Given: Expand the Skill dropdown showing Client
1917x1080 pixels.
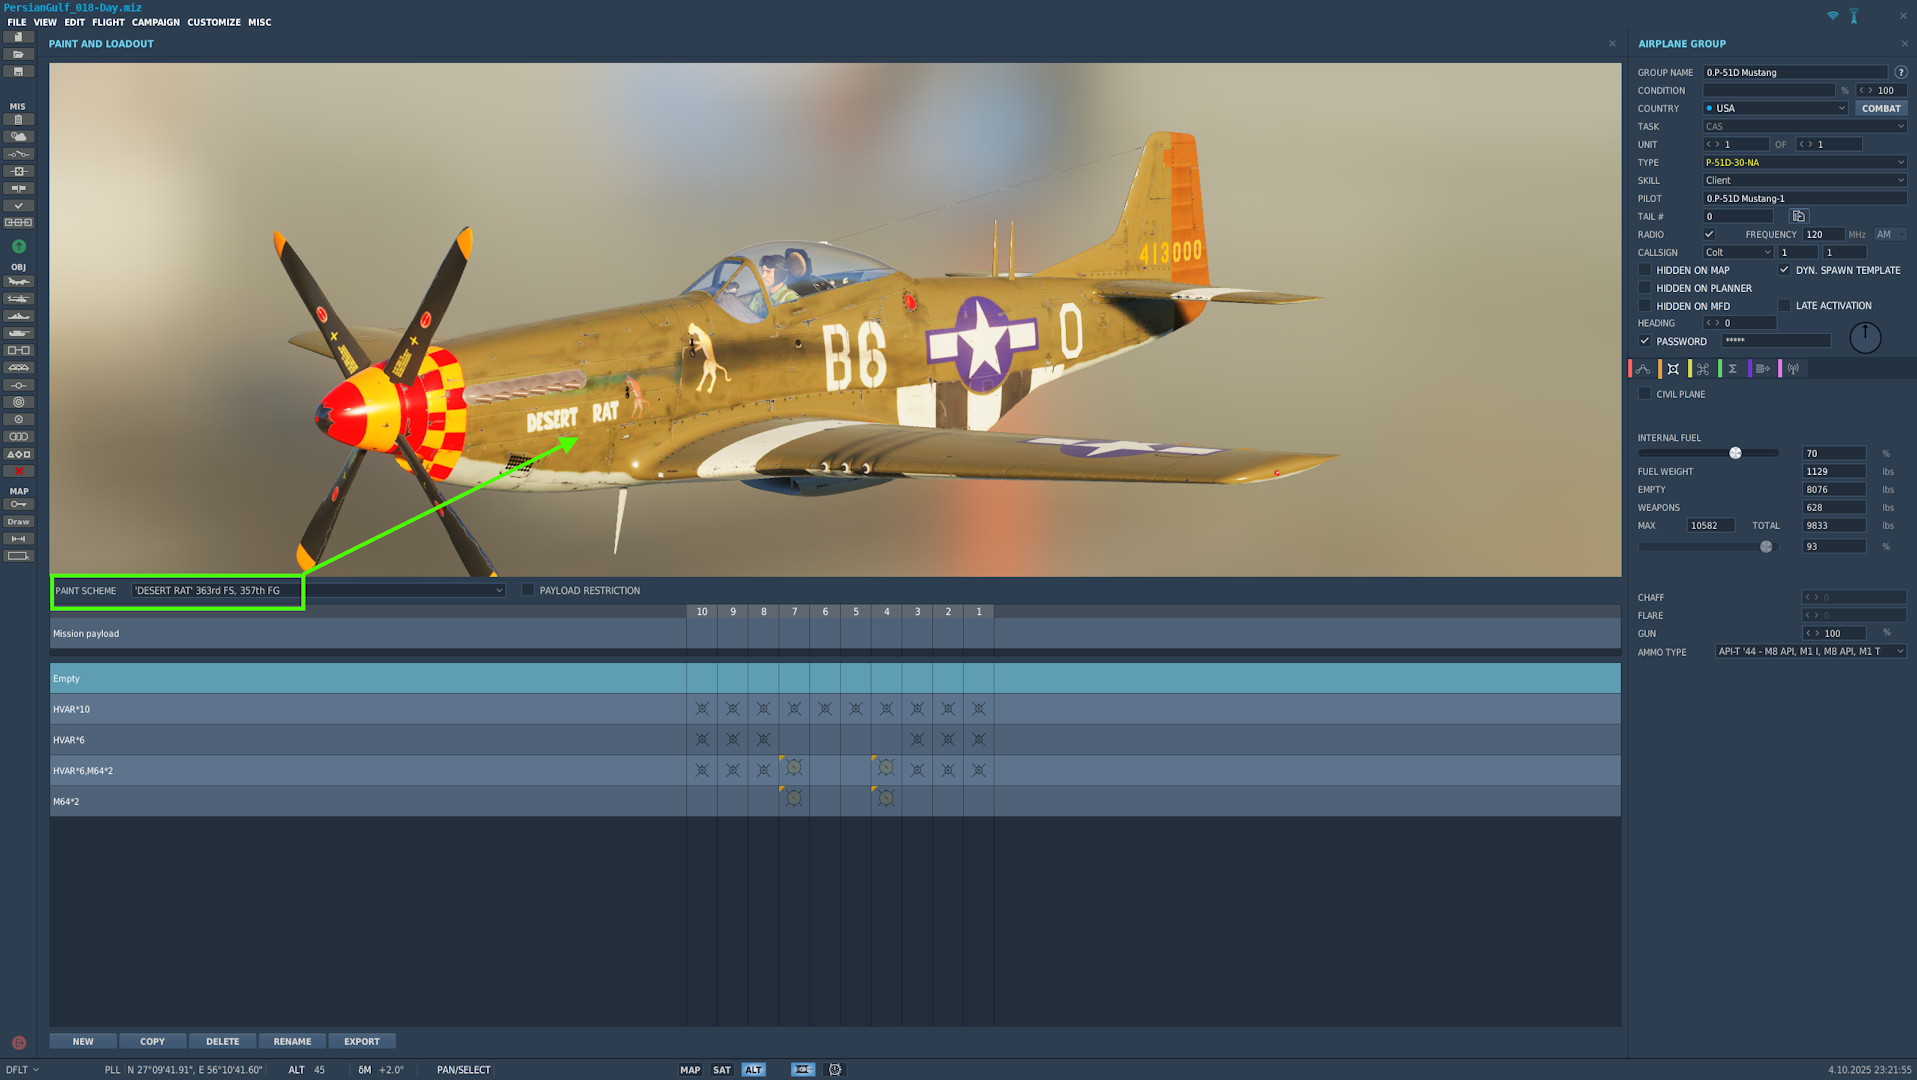Looking at the screenshot, I should [x=1804, y=180].
